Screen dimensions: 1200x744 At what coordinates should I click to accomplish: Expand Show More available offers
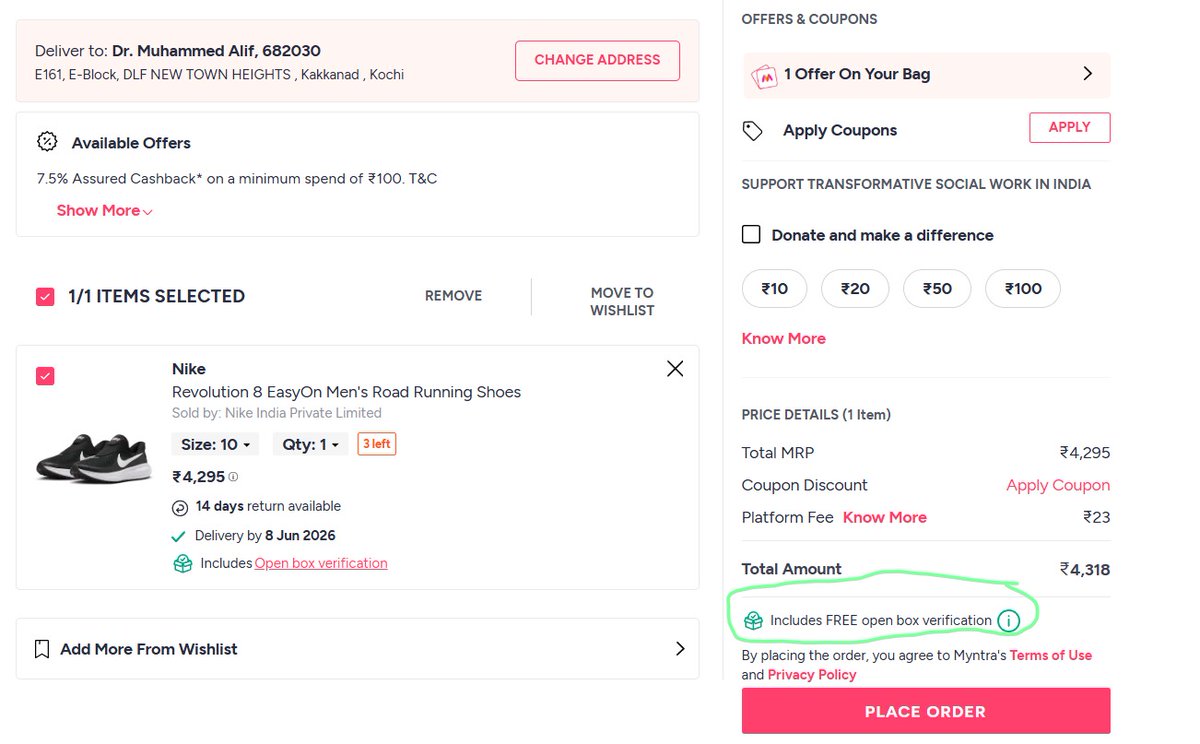pos(104,210)
